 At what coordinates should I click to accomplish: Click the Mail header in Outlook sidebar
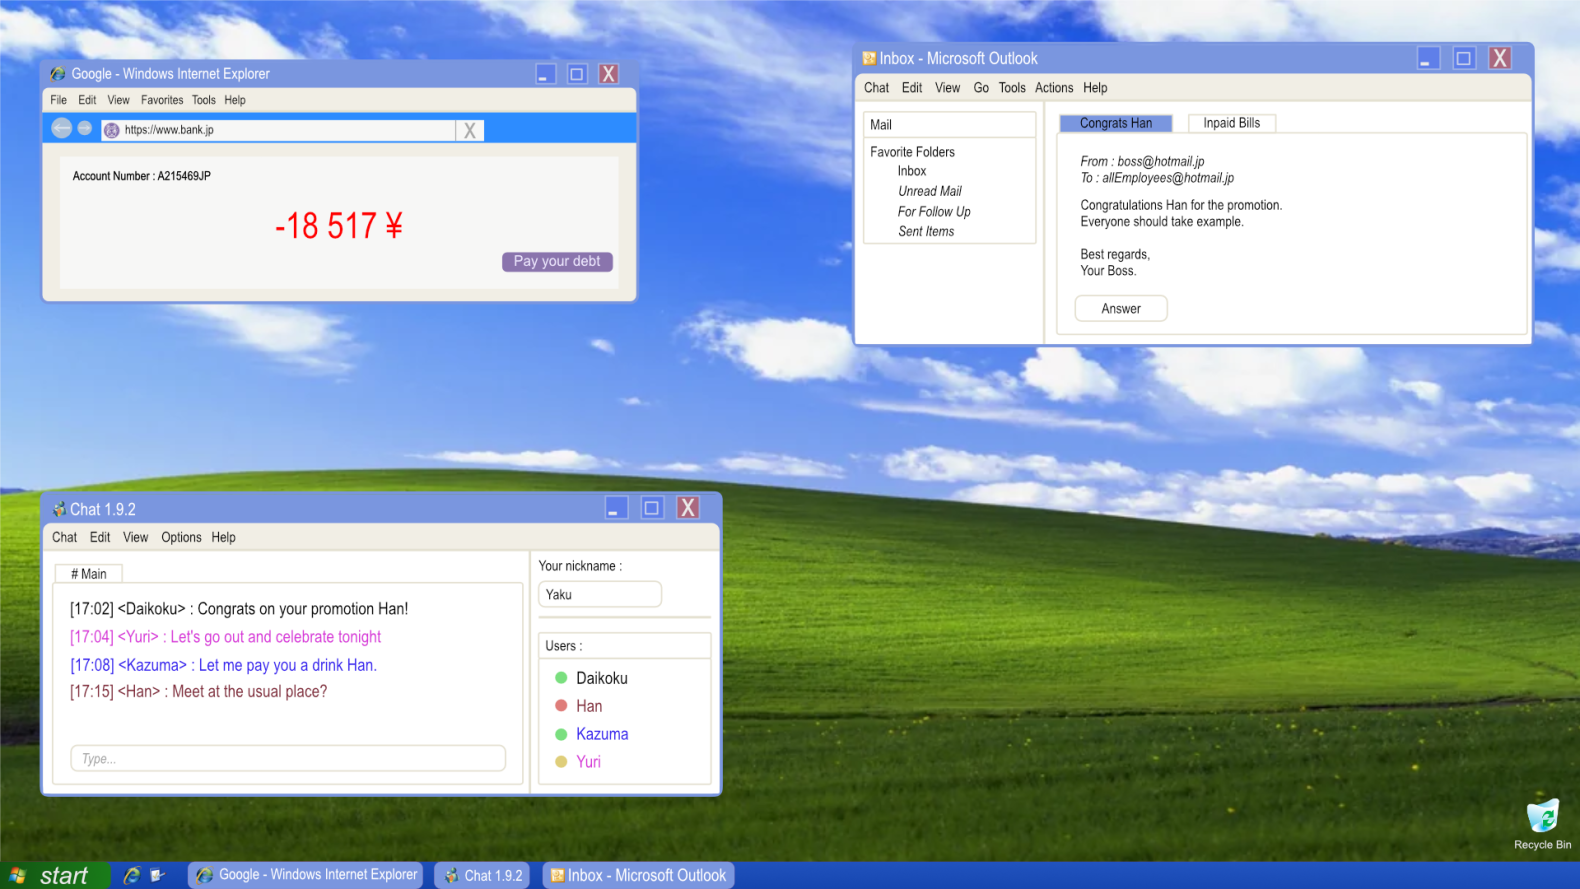point(950,125)
